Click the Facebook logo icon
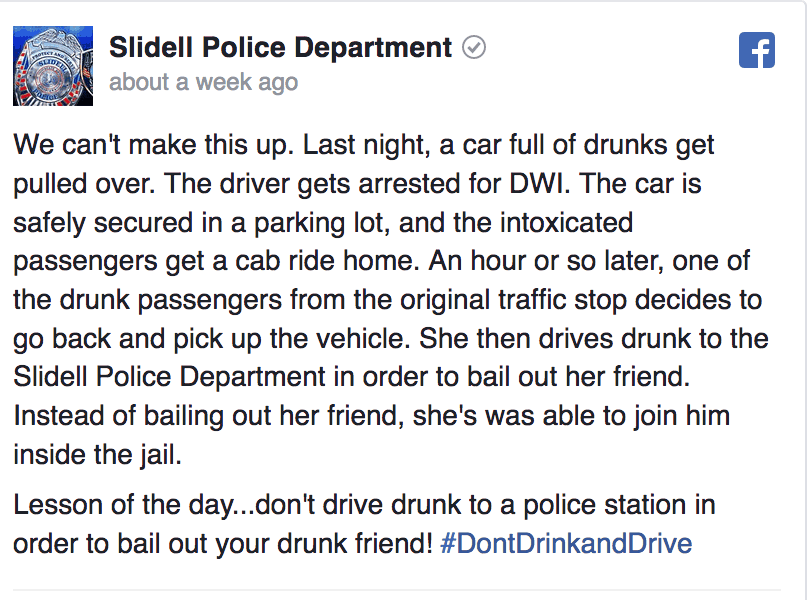This screenshot has height=607, width=809. pyautogui.click(x=756, y=50)
